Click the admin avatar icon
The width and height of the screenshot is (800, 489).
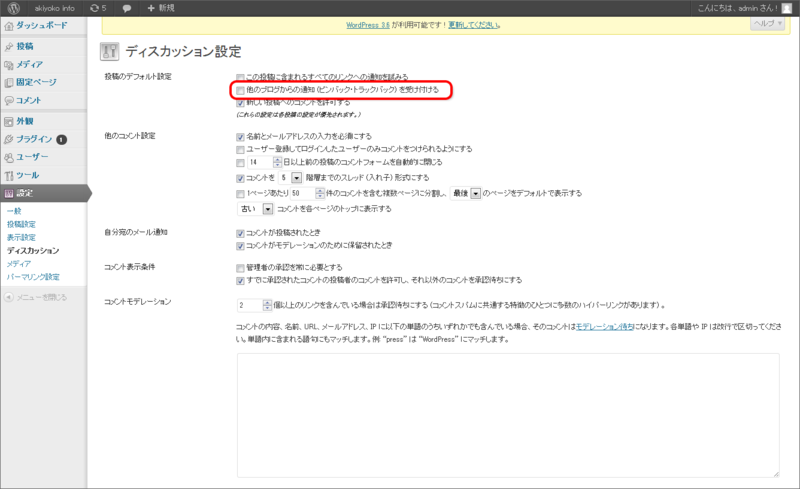pyautogui.click(x=787, y=8)
